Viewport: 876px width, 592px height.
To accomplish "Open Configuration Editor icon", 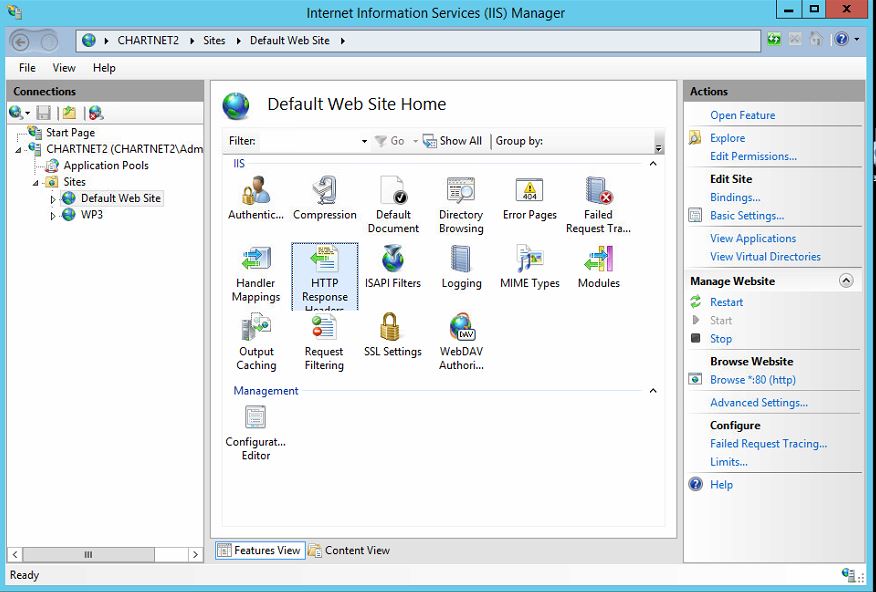I will coord(256,433).
